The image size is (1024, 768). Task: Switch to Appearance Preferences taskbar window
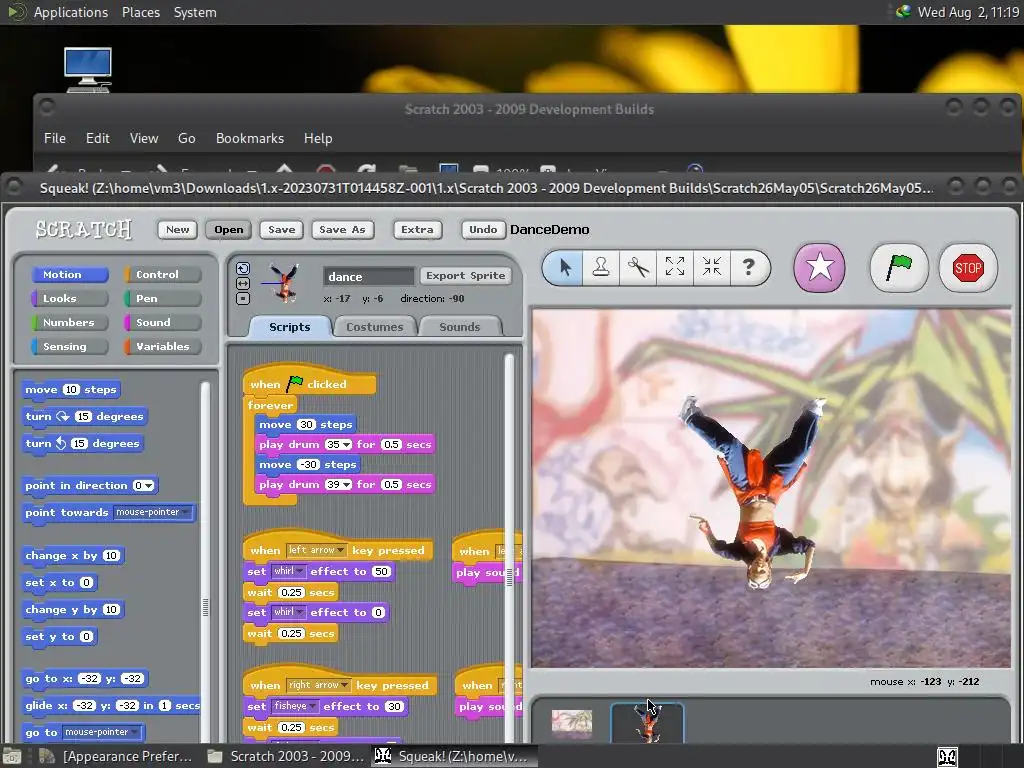pyautogui.click(x=116, y=757)
